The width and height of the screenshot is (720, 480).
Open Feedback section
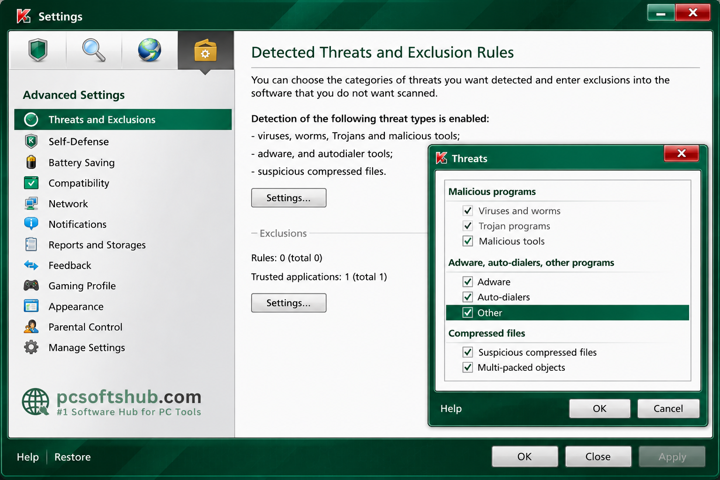tap(70, 265)
